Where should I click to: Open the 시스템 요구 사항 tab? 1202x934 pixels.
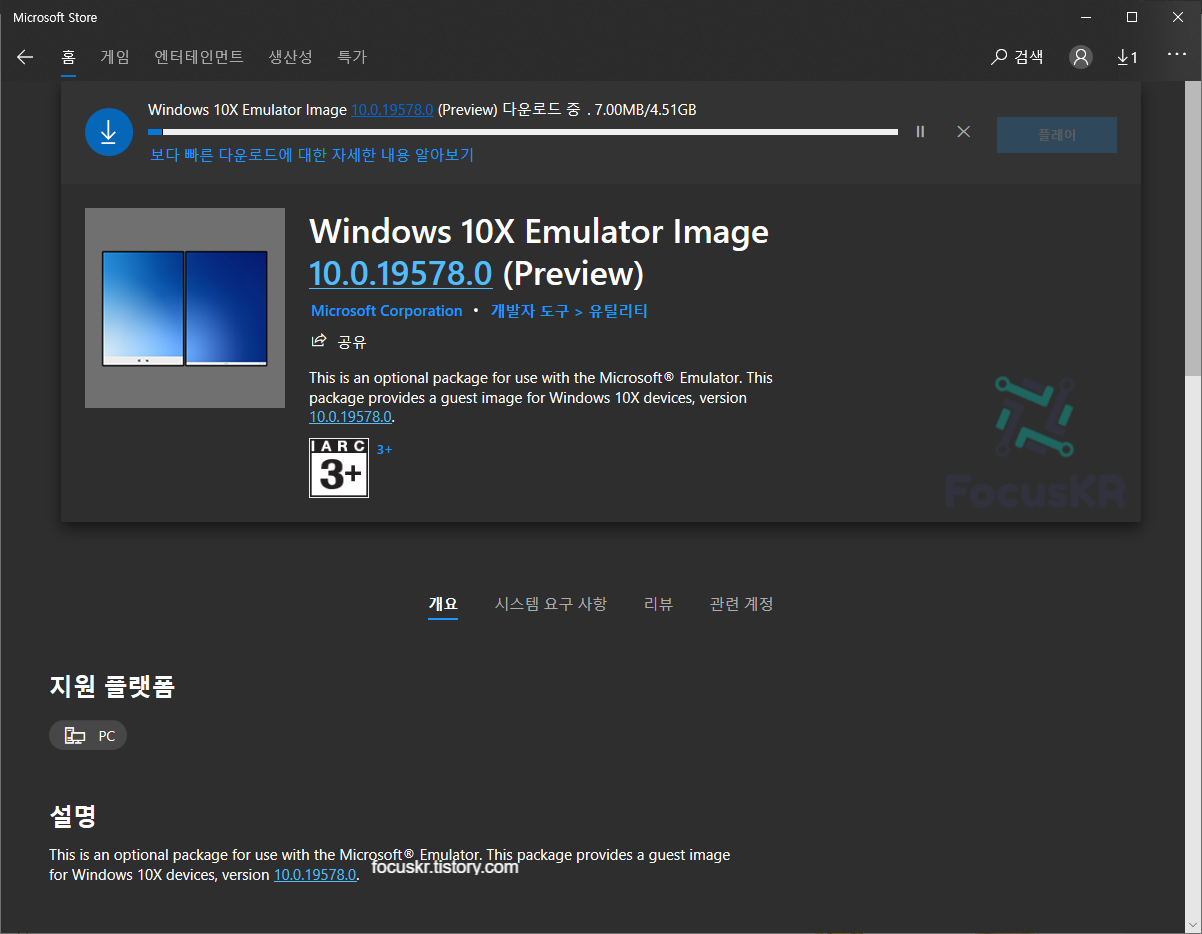pos(550,603)
